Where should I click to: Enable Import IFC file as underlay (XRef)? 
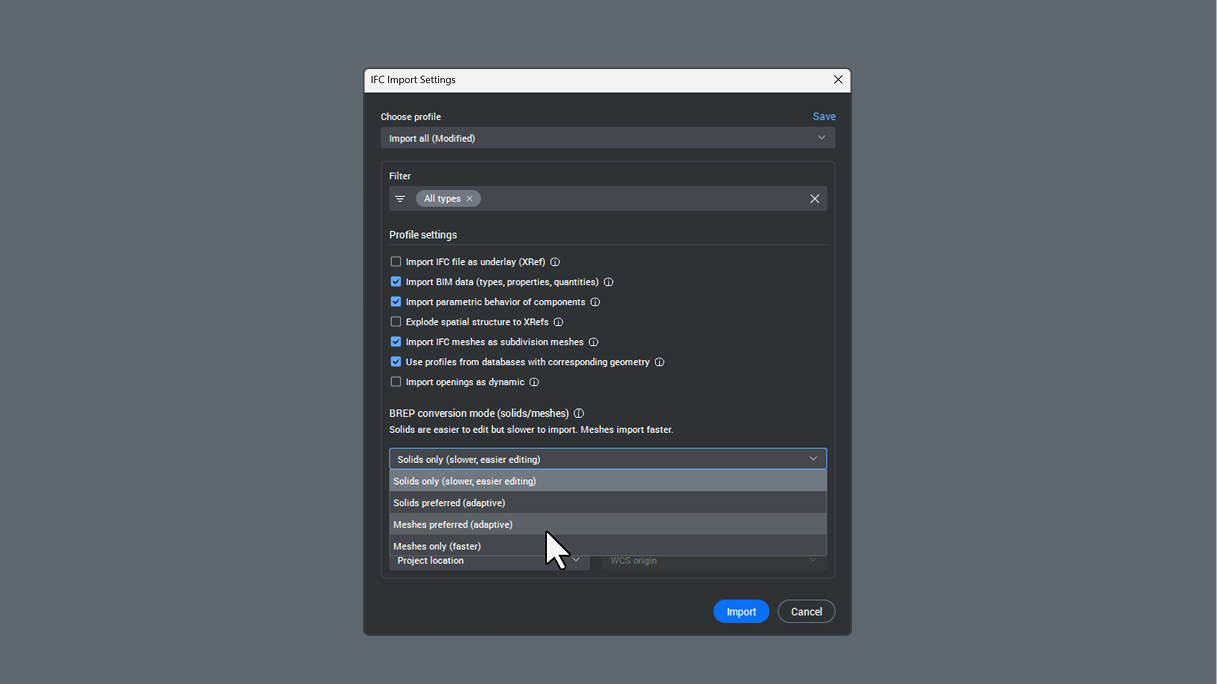click(x=396, y=262)
